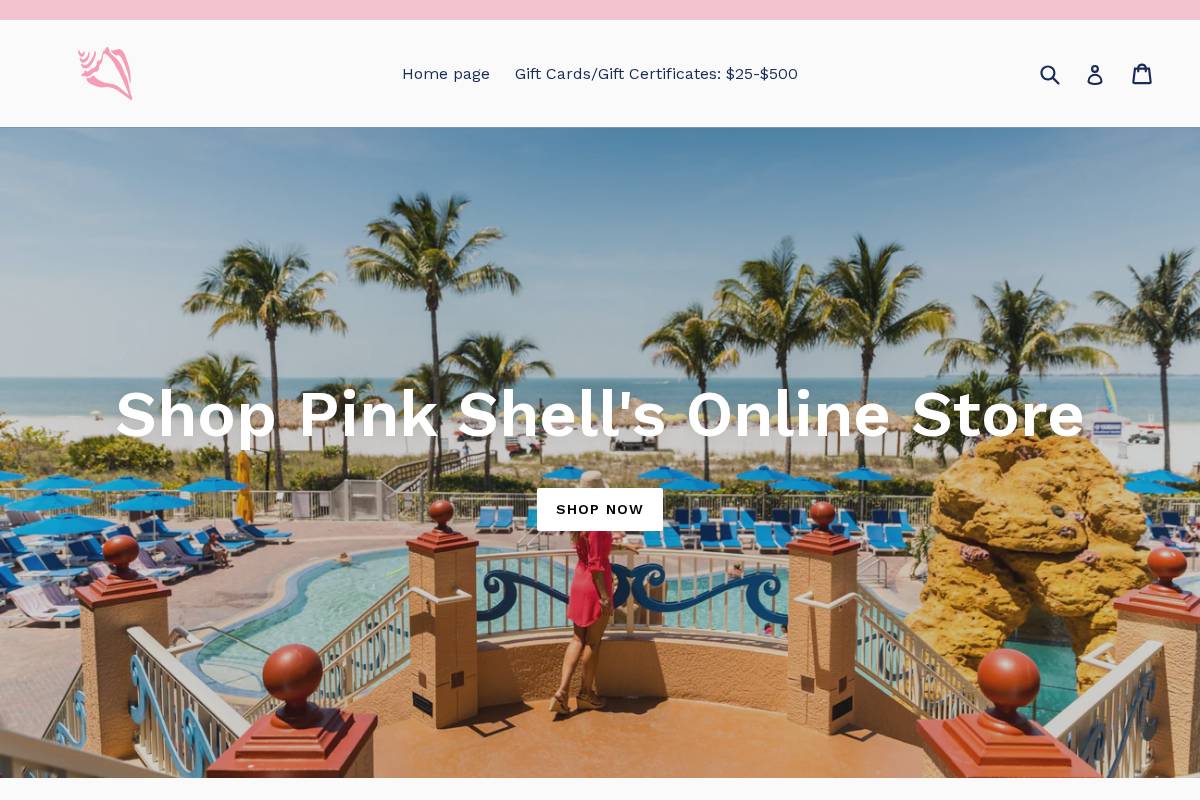Screen dimensions: 1200x800
Task: Click the Shop Pink Shell's Online Store heading
Action: (x=600, y=414)
